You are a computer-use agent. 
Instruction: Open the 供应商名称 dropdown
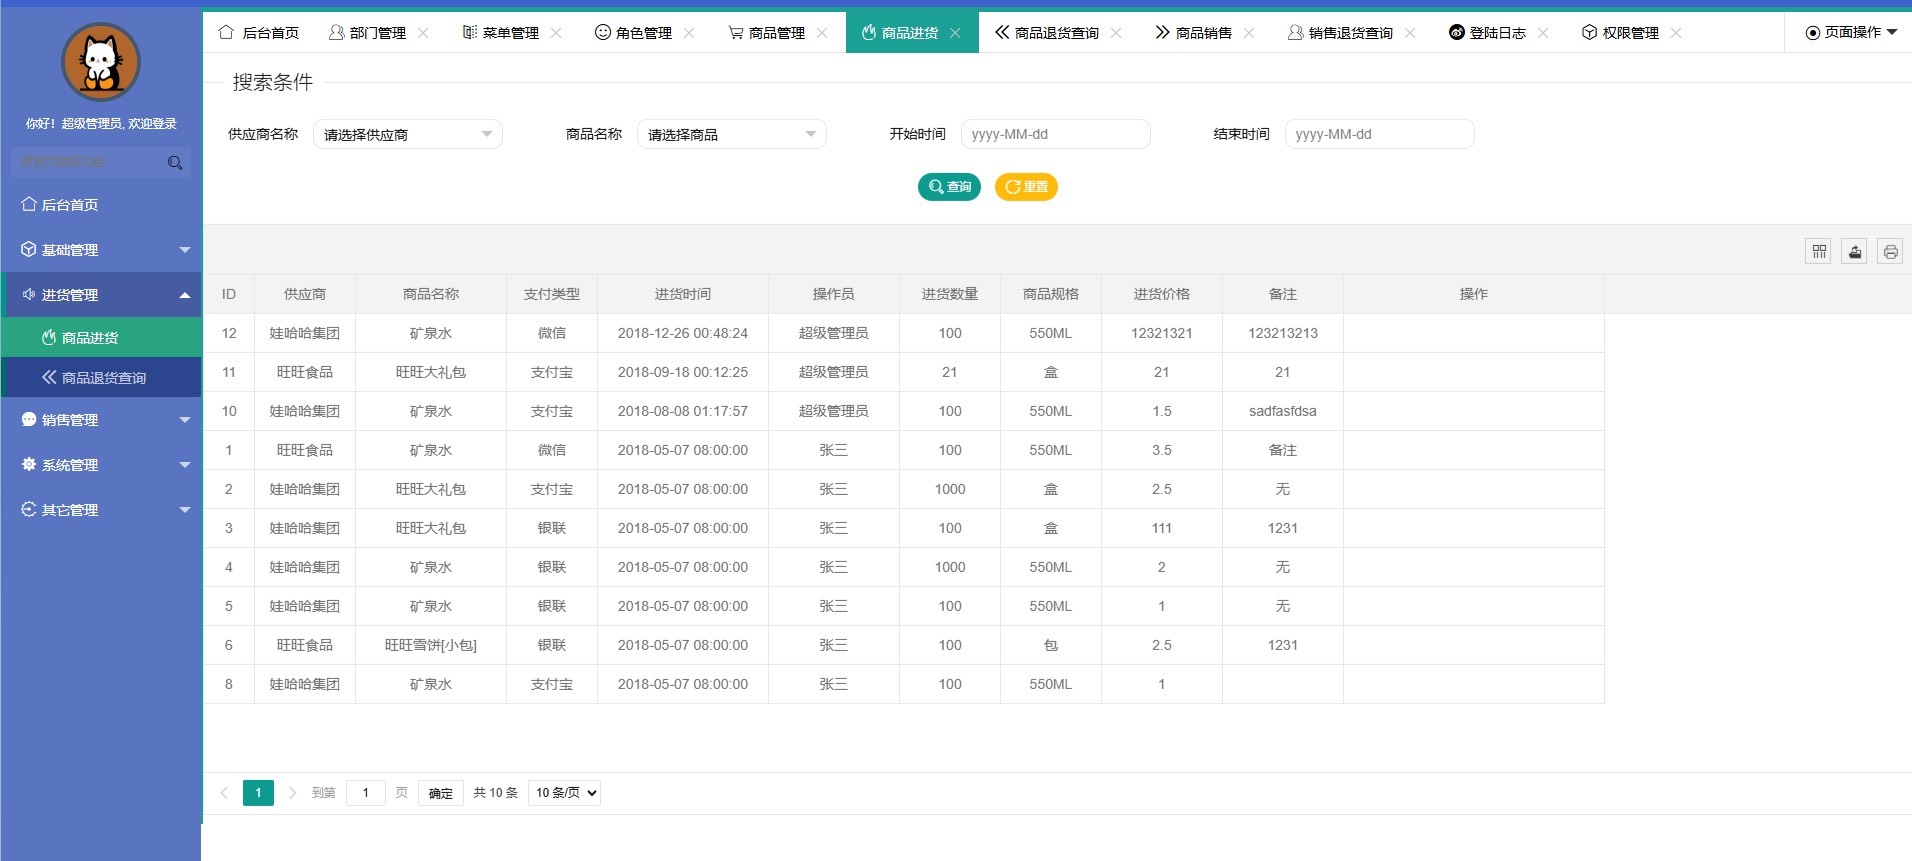[407, 134]
